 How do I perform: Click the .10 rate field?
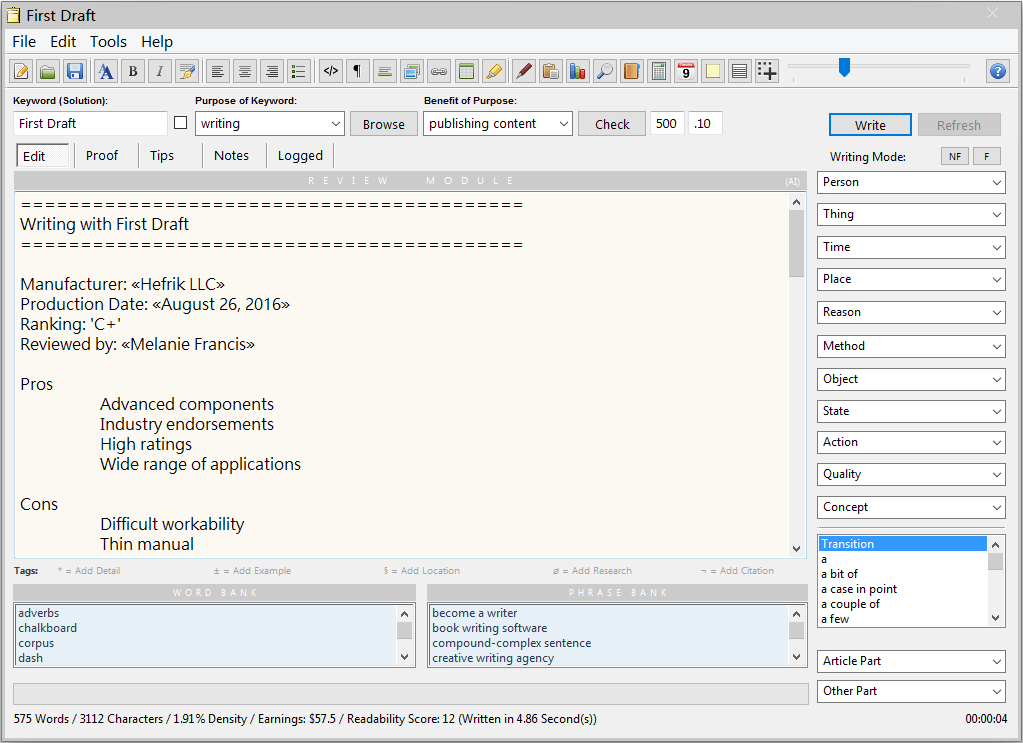click(705, 123)
